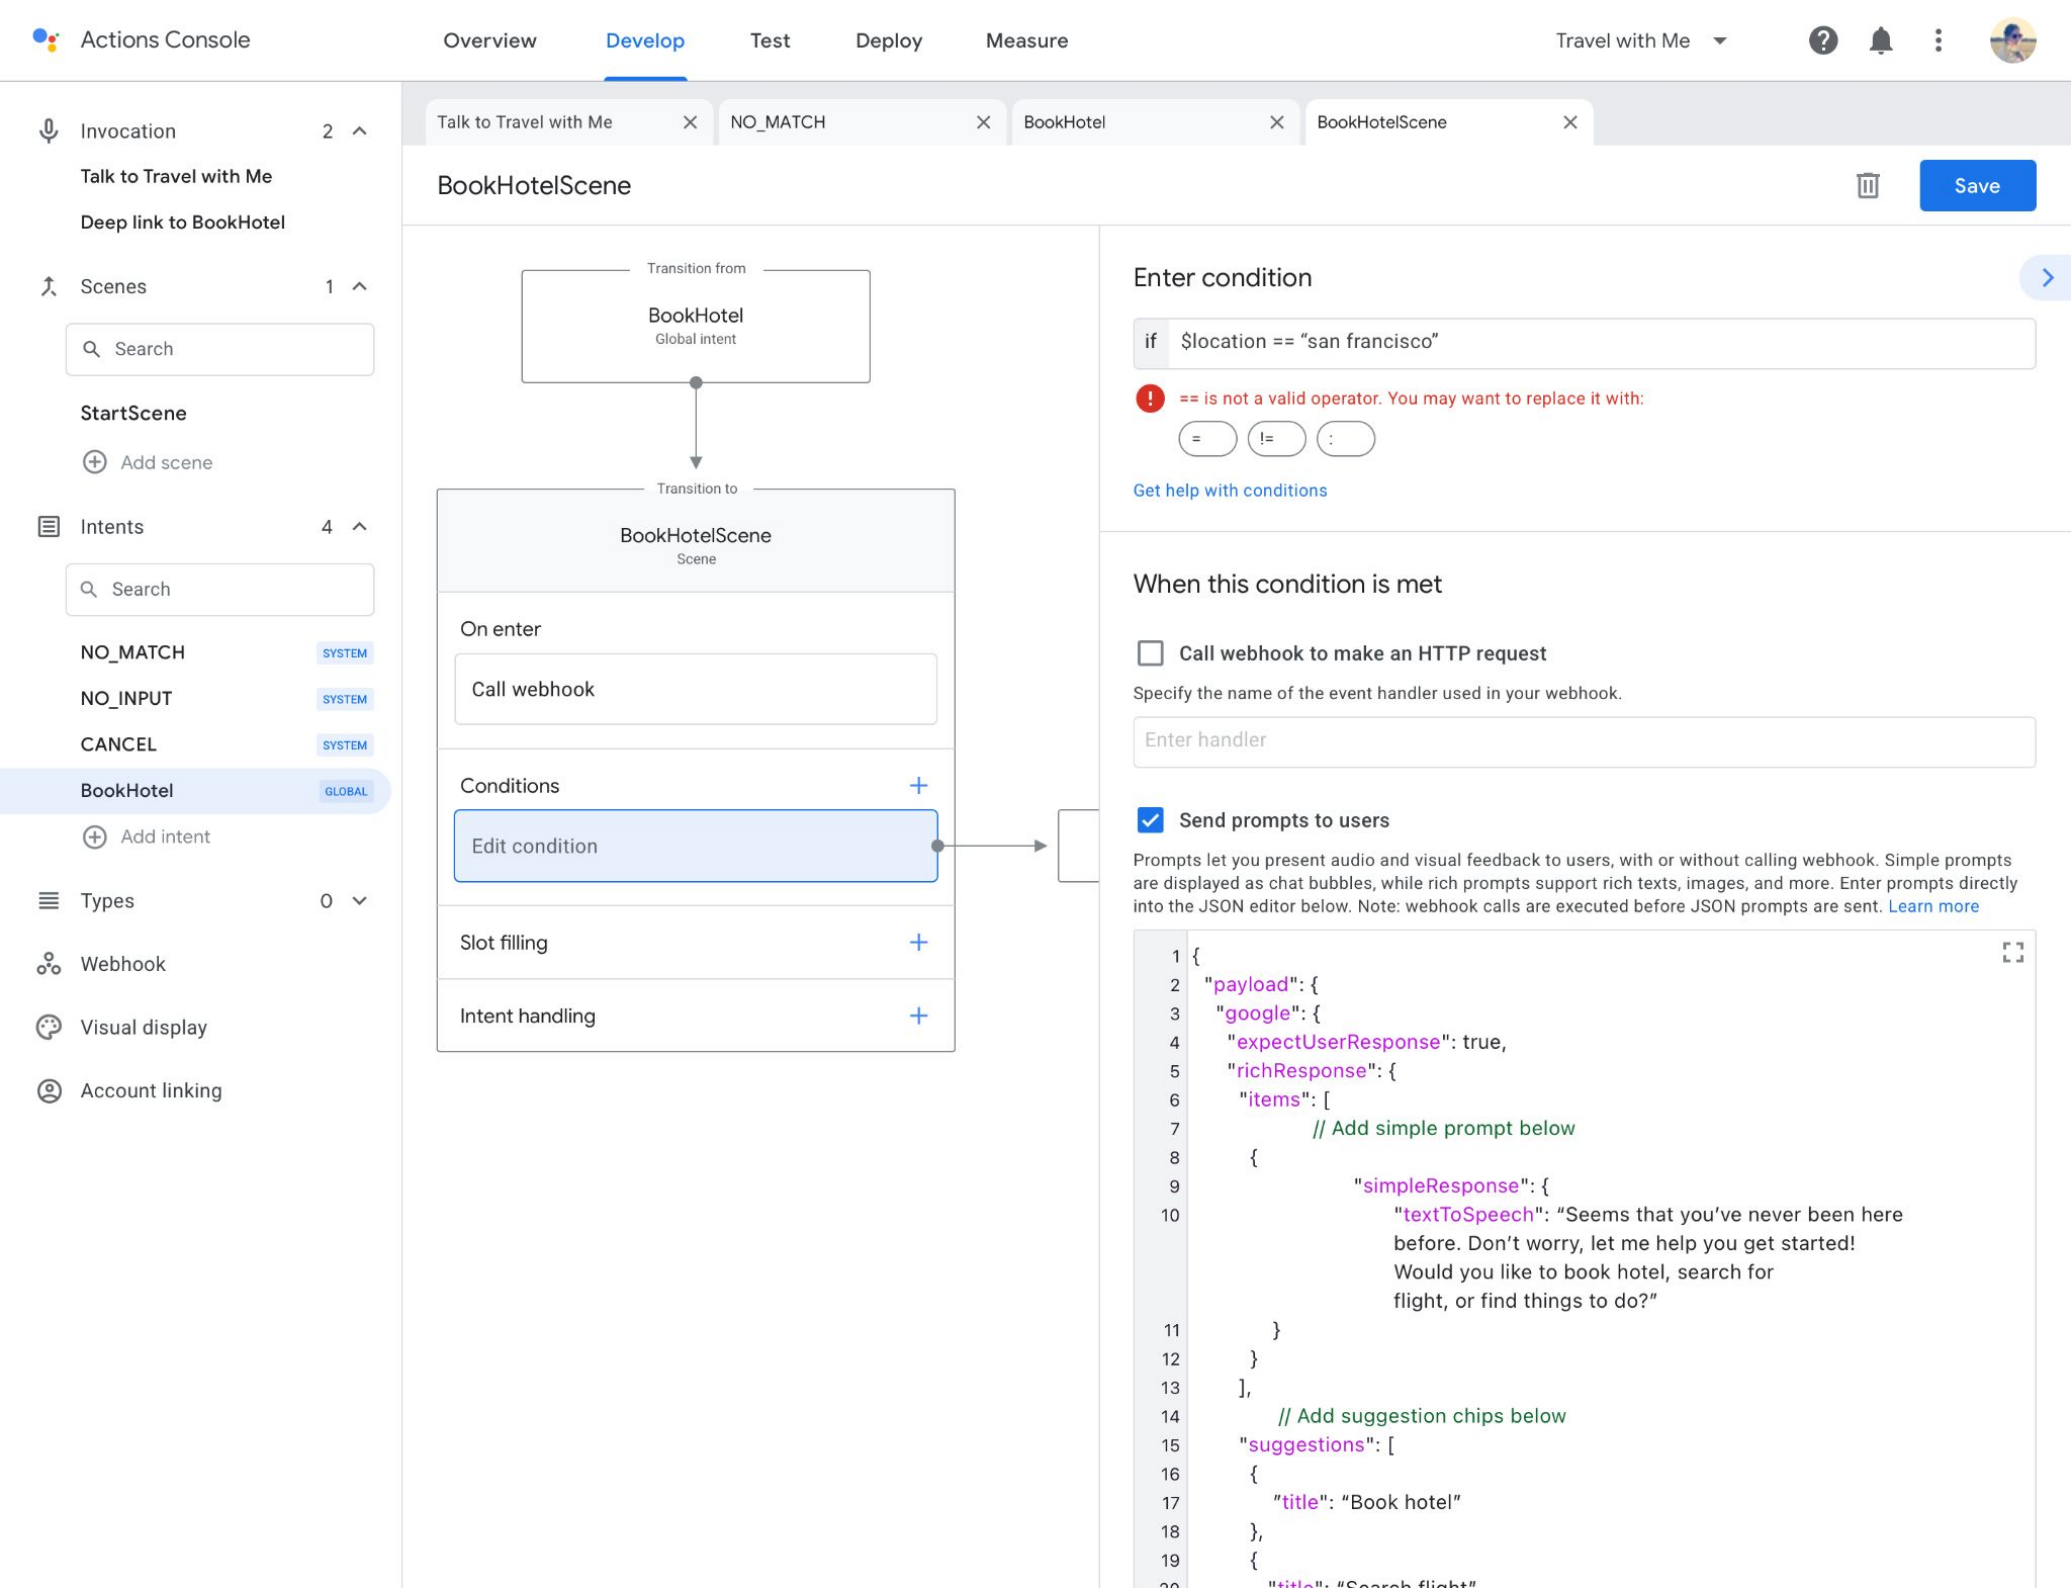
Task: Open the Deploy tab
Action: click(888, 41)
